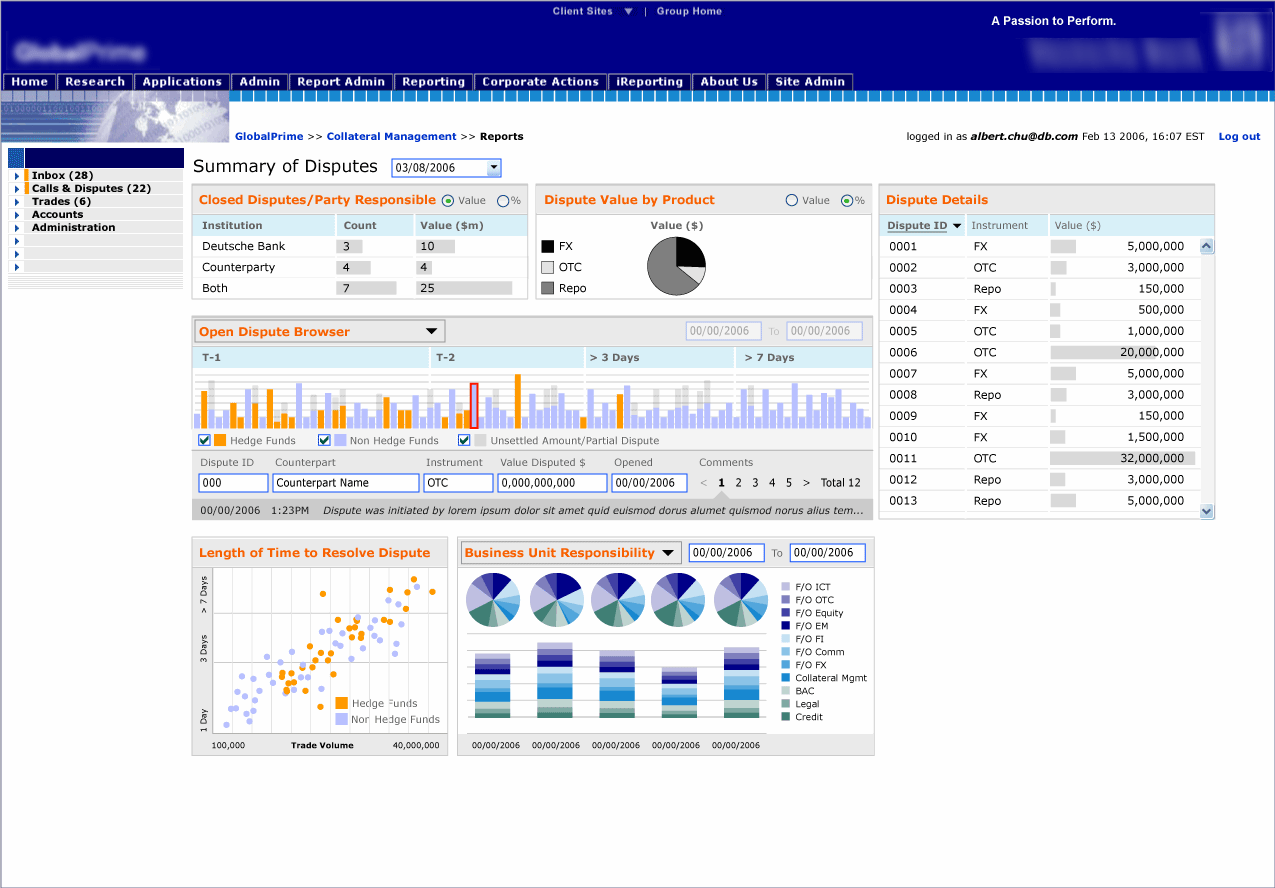Click the Dispute ID input field
This screenshot has width=1275, height=888.
pyautogui.click(x=233, y=483)
